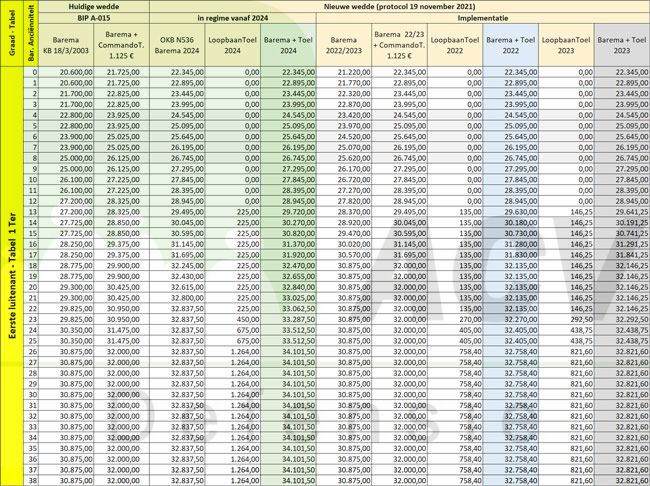Click cell value 30.741,25
The width and height of the screenshot is (650, 486).
click(632, 233)
